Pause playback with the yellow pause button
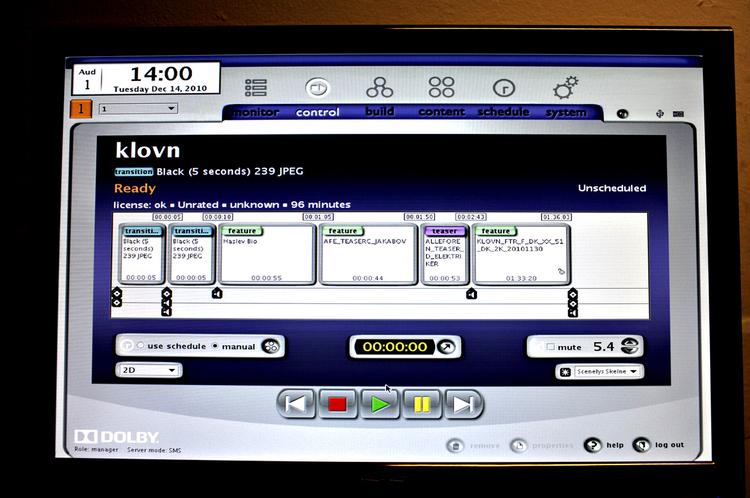This screenshot has width=750, height=498. coord(422,404)
